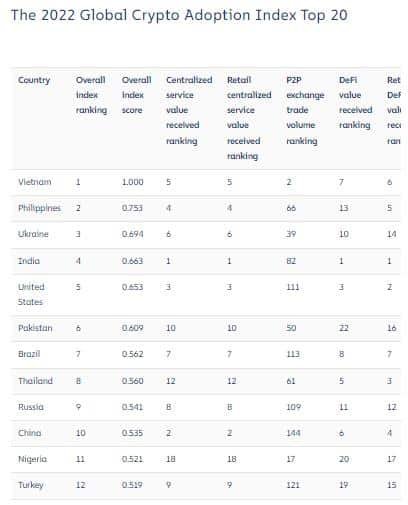Select Thailand in the table
408x505 pixels.
[x=35, y=381]
